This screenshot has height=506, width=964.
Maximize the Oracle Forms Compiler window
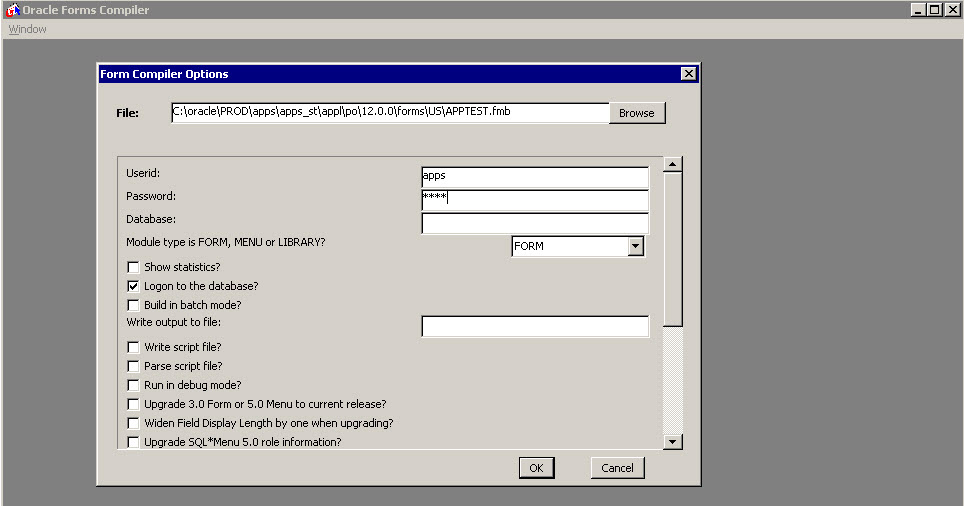[x=934, y=10]
